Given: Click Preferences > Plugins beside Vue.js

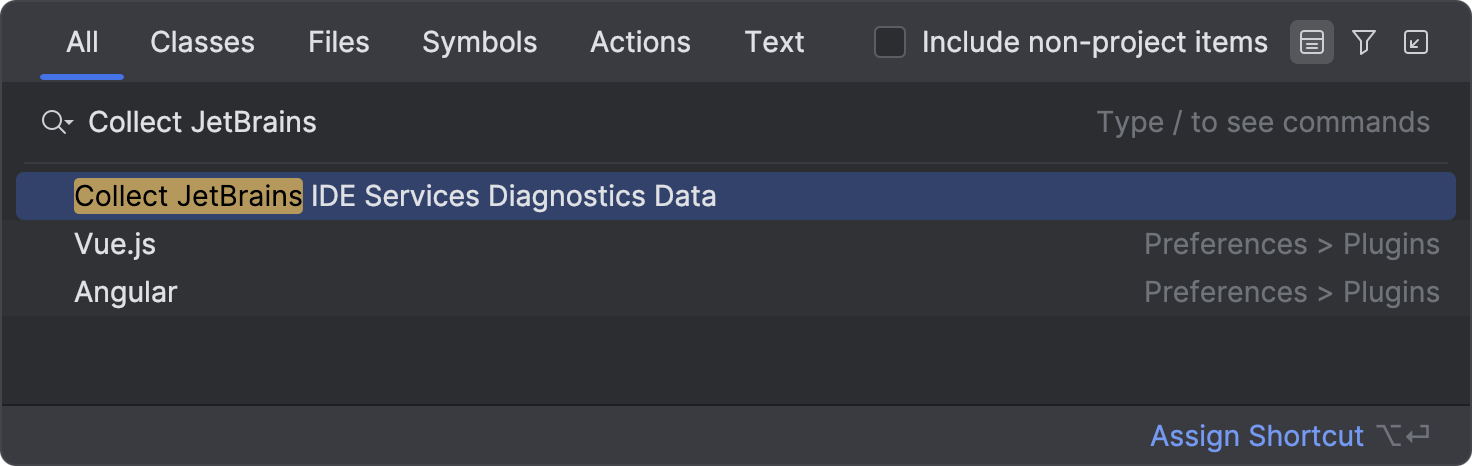Looking at the screenshot, I should tap(1292, 244).
